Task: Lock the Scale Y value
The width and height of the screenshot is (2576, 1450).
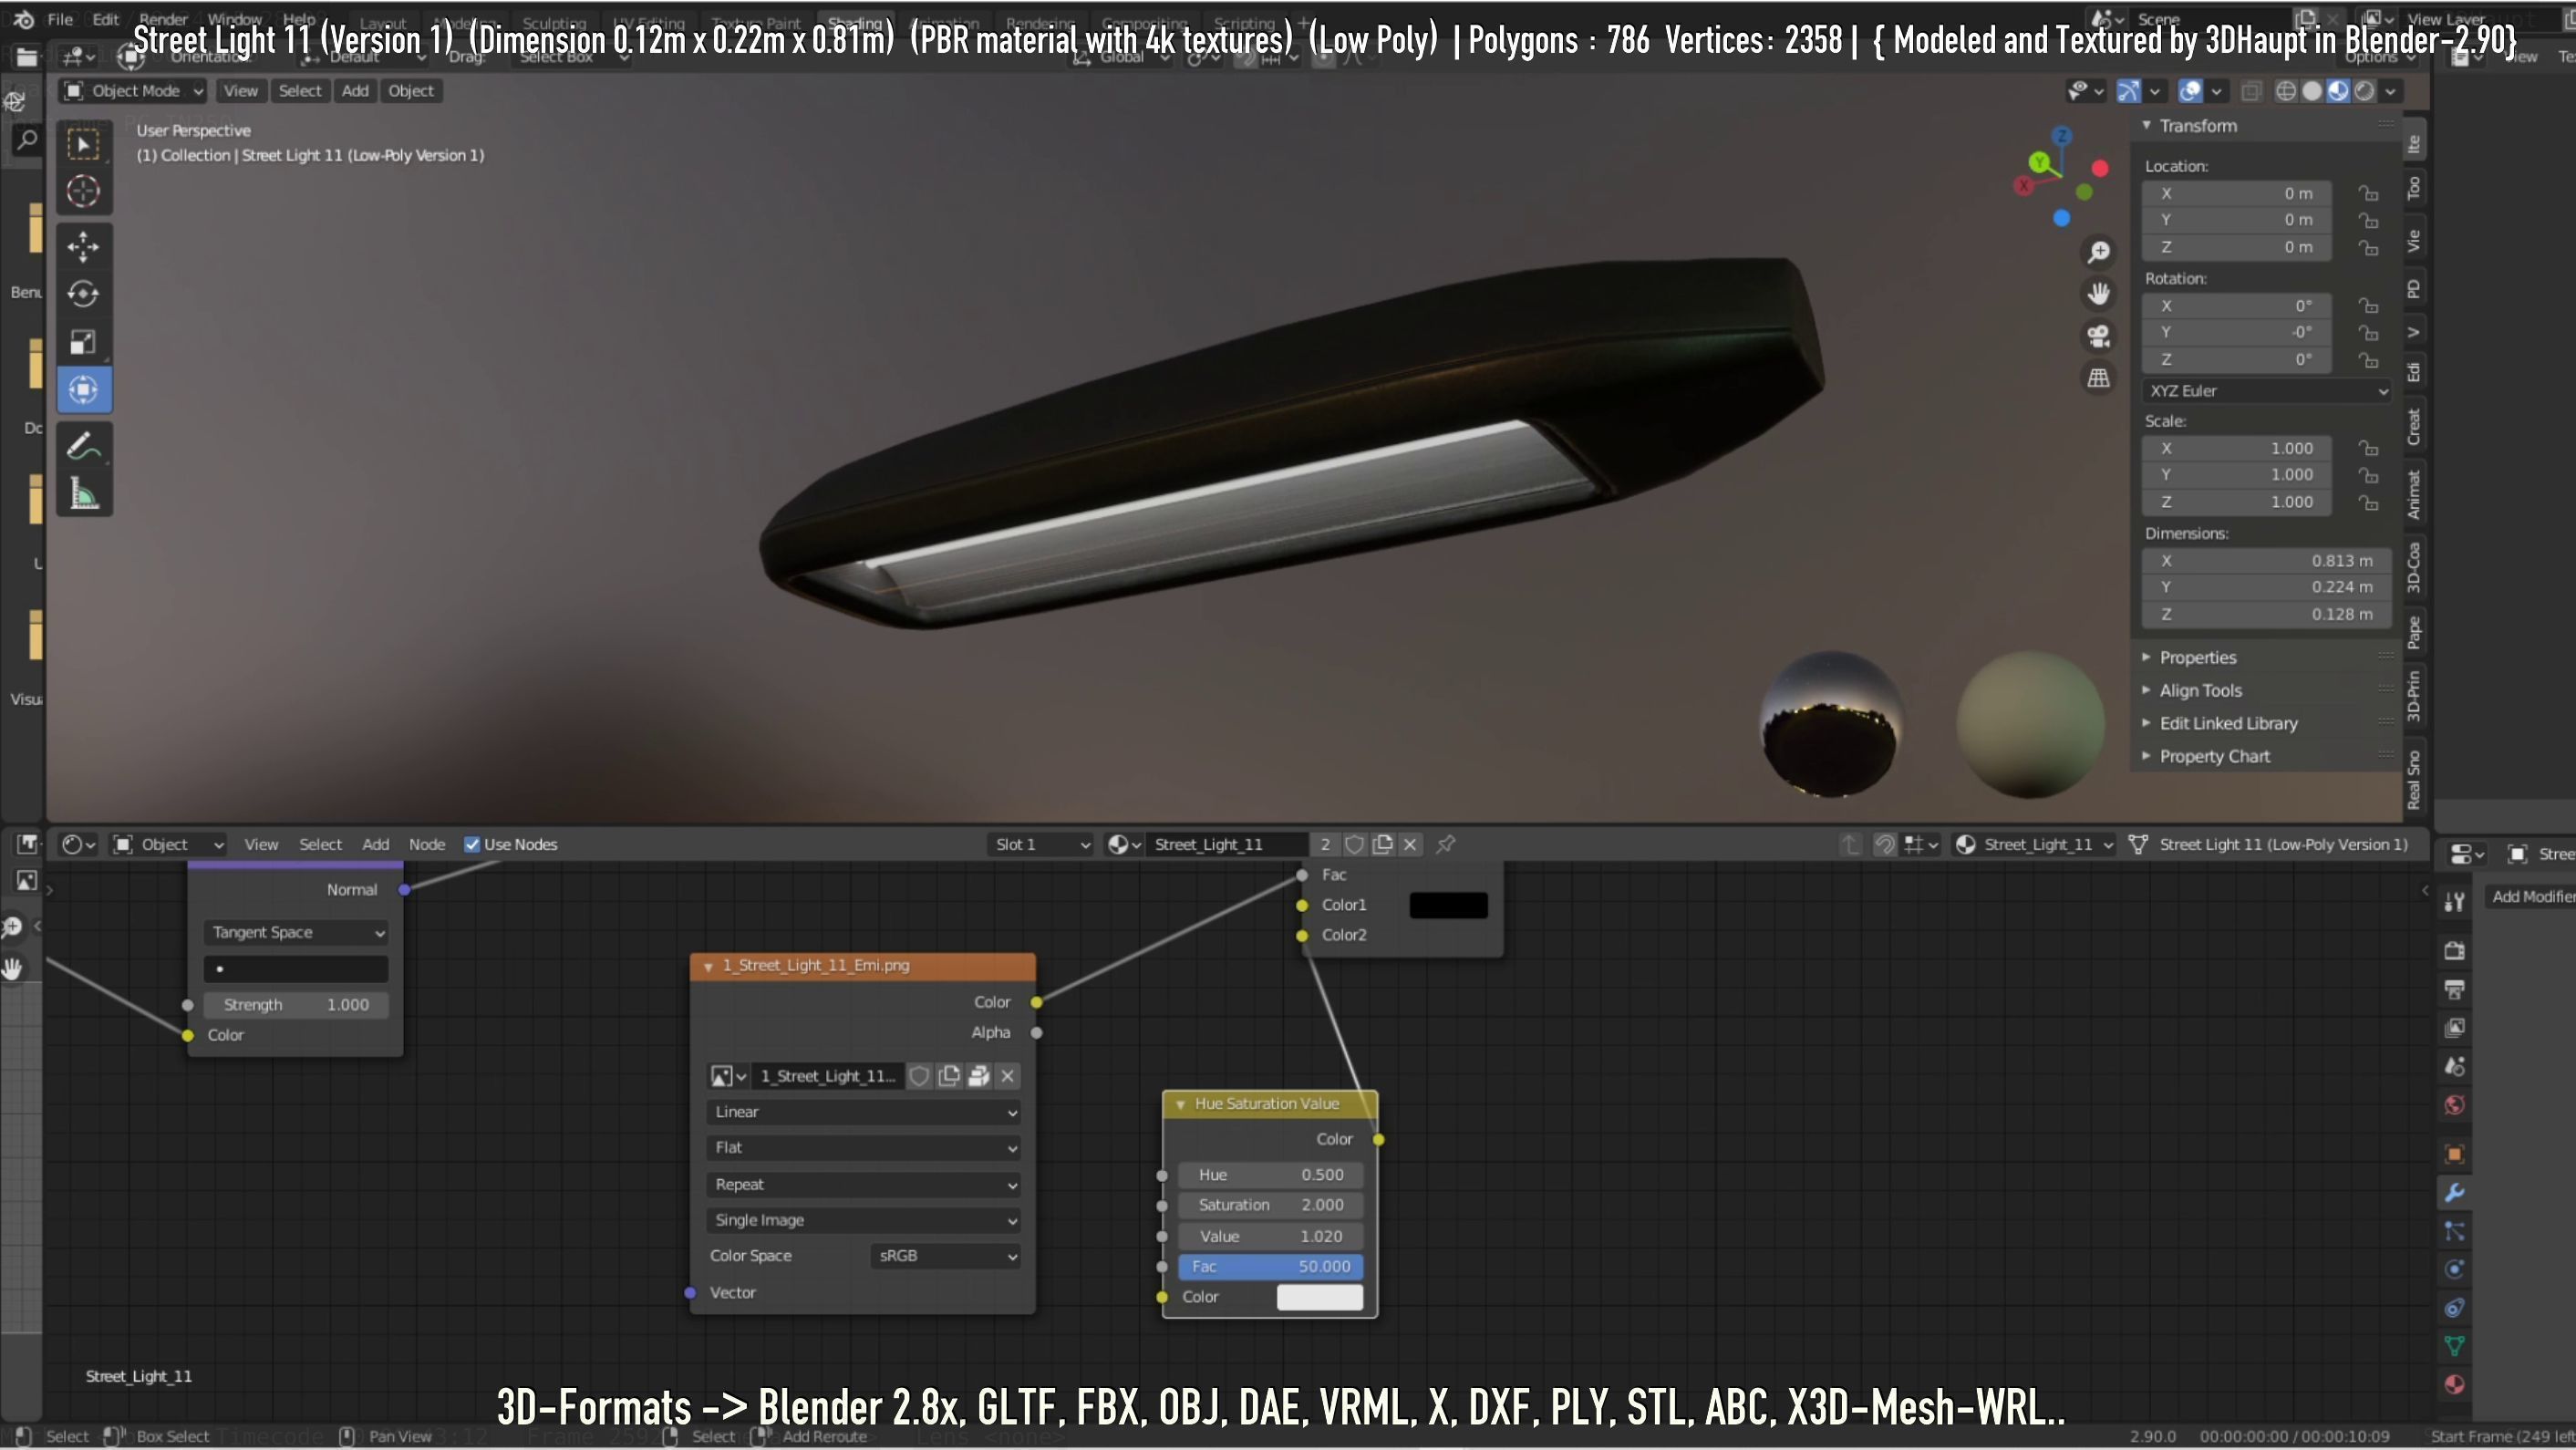Action: 2368,474
